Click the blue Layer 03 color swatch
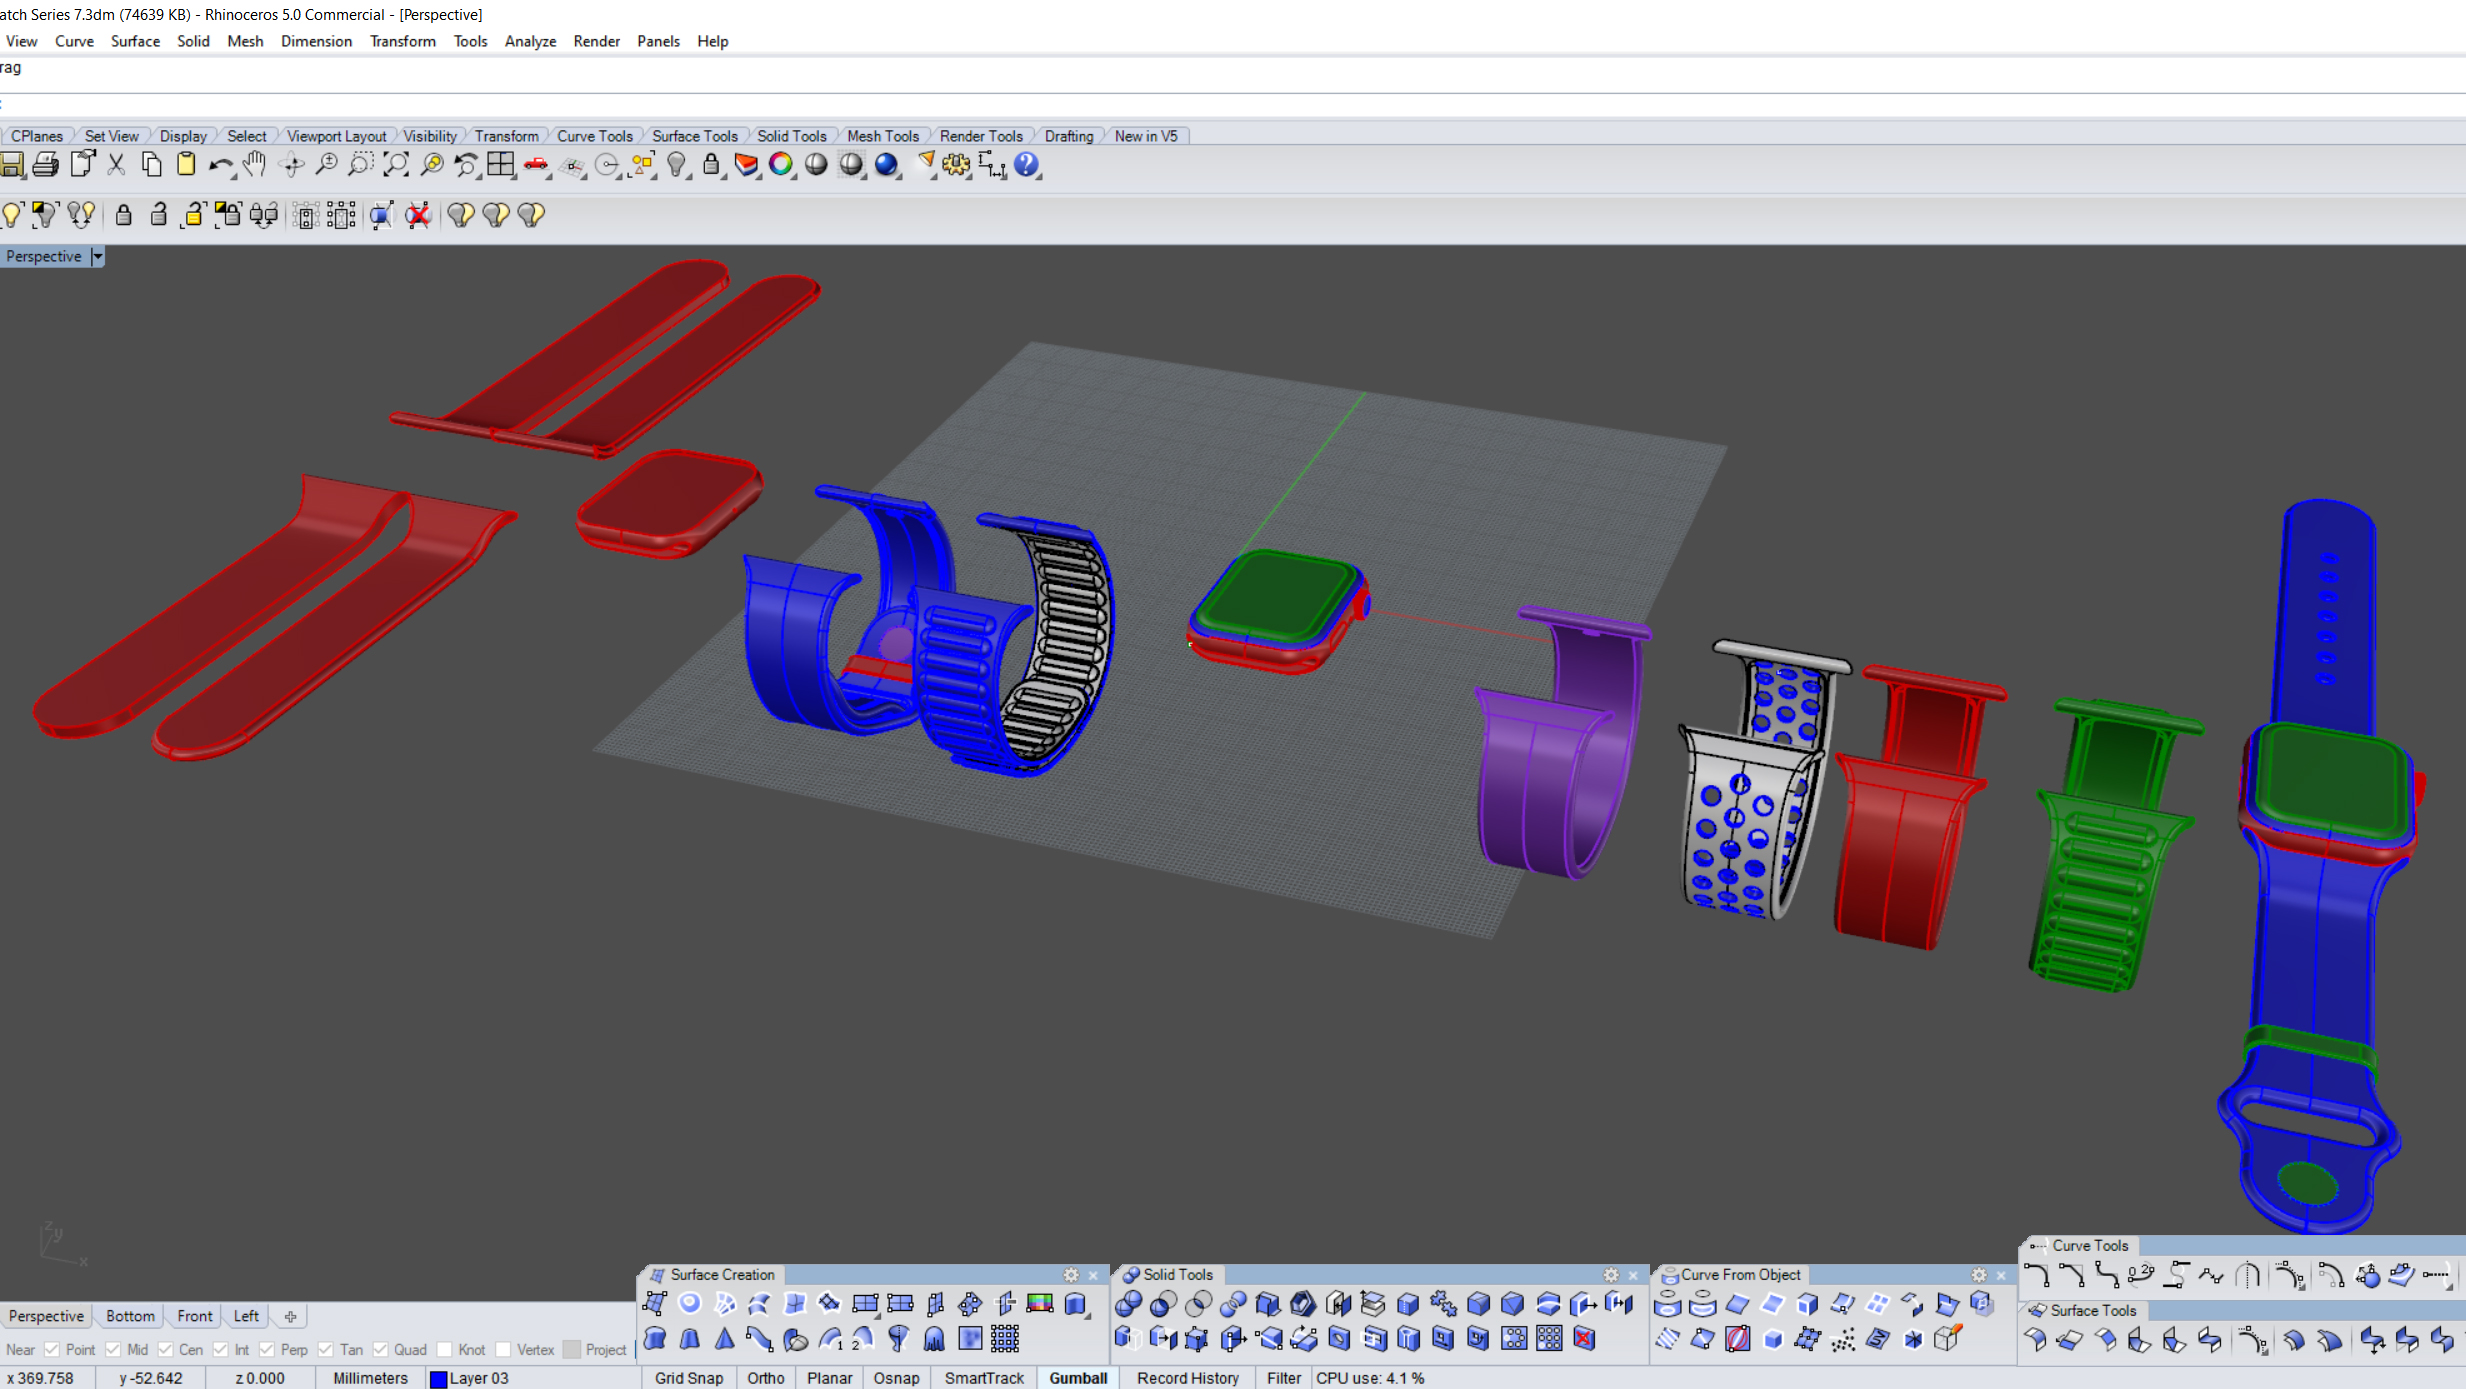Image resolution: width=2466 pixels, height=1389 pixels. (438, 1379)
